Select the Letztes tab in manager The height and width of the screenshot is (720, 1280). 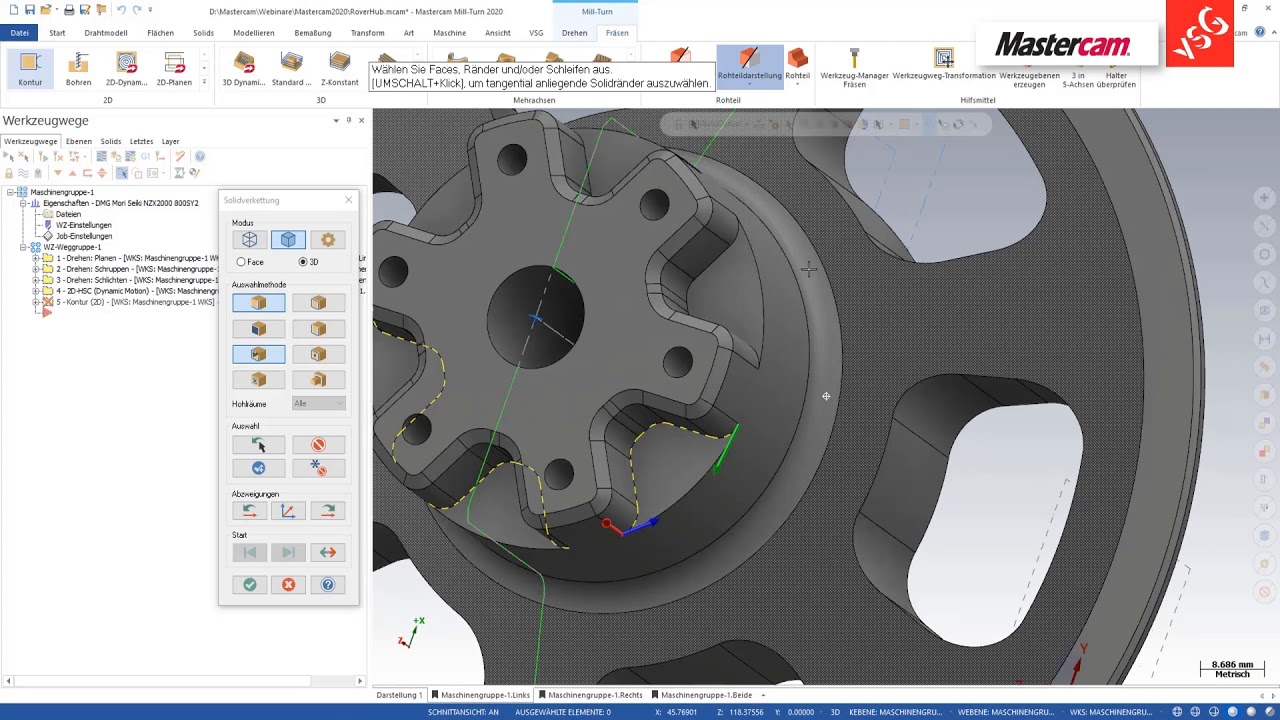click(141, 141)
